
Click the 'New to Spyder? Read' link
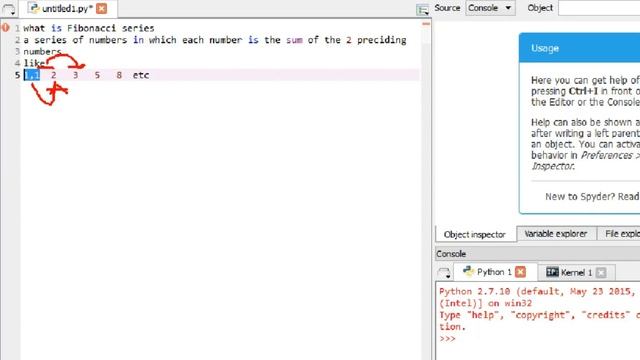pos(592,197)
